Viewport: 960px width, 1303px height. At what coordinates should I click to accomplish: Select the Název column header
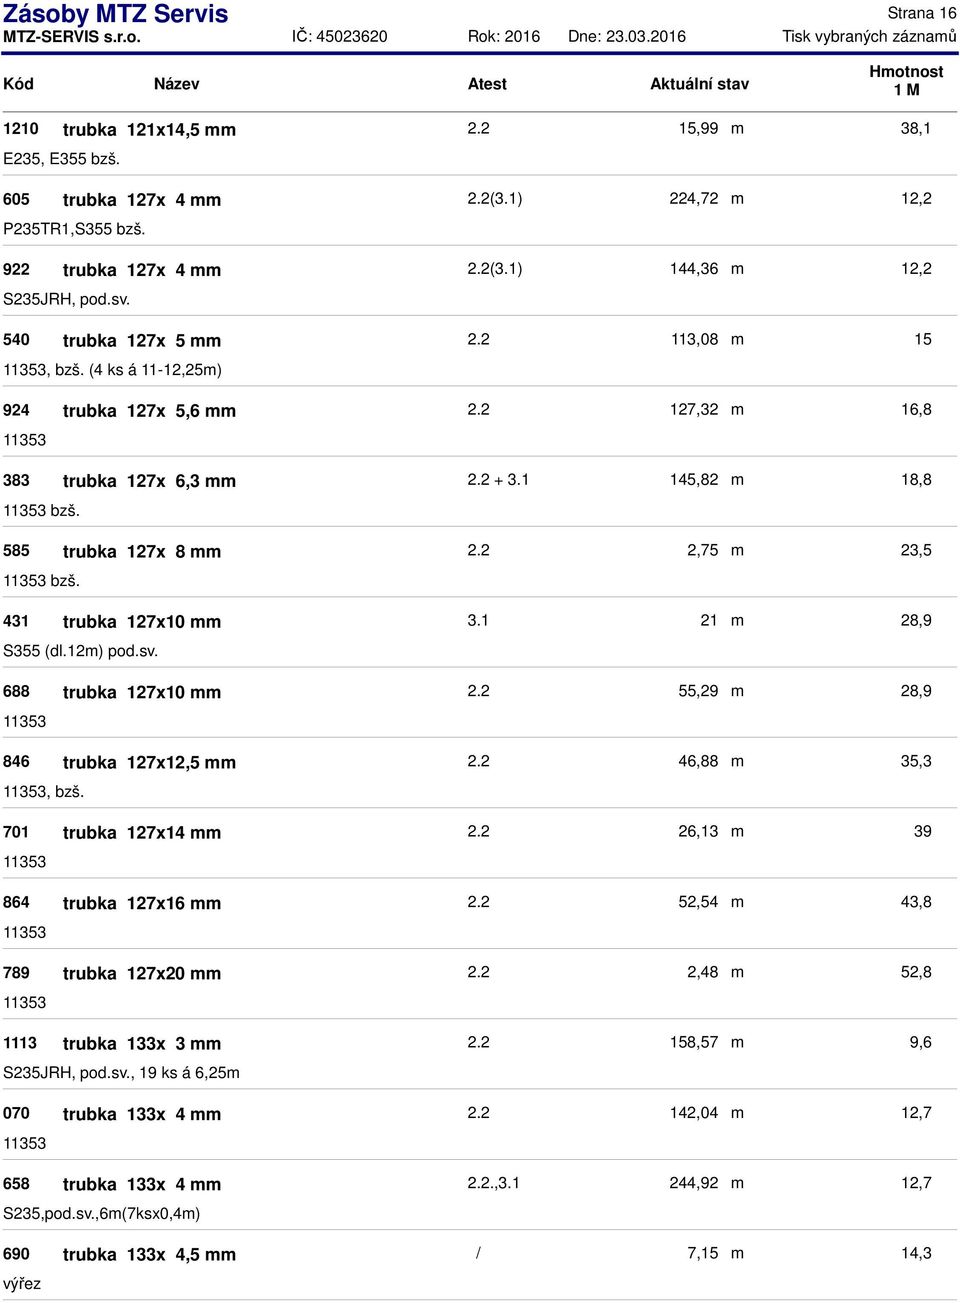[176, 84]
